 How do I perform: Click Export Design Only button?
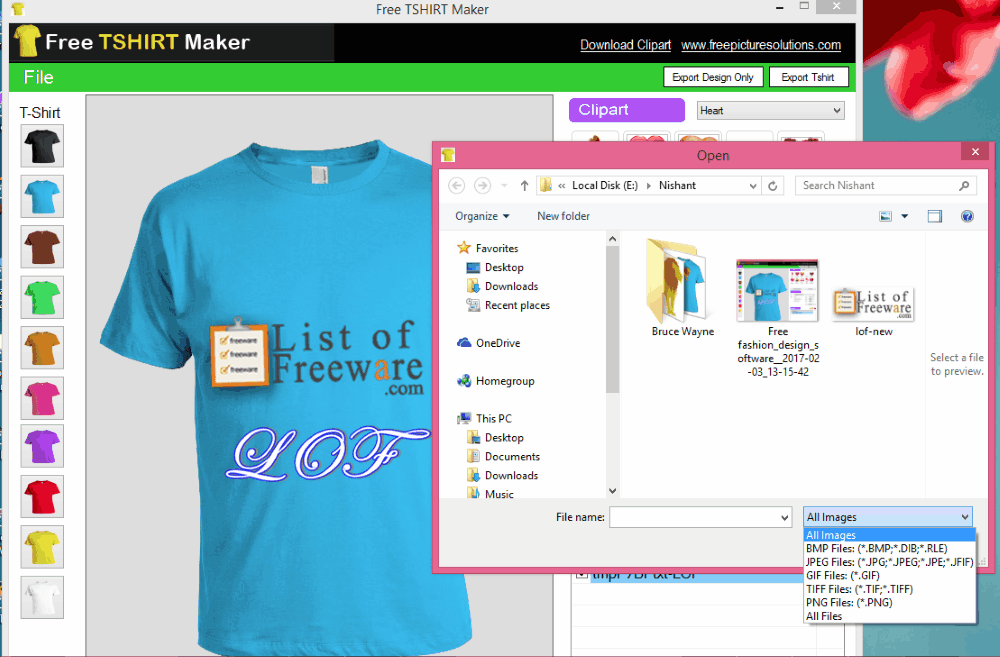click(x=712, y=77)
